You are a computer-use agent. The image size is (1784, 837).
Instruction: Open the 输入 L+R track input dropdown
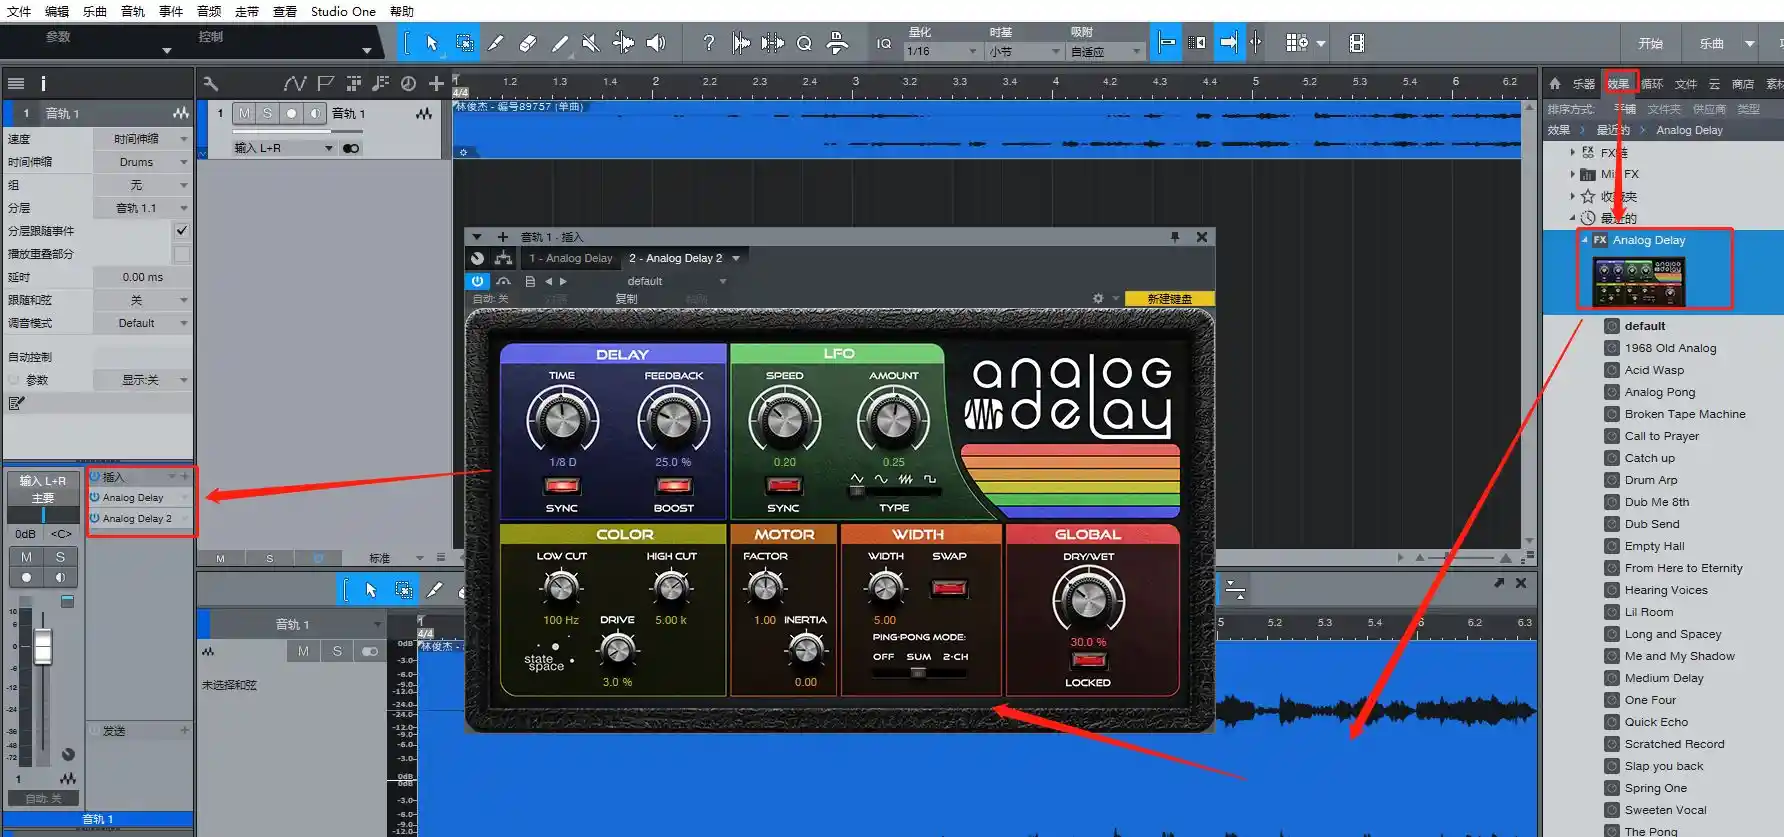point(284,148)
